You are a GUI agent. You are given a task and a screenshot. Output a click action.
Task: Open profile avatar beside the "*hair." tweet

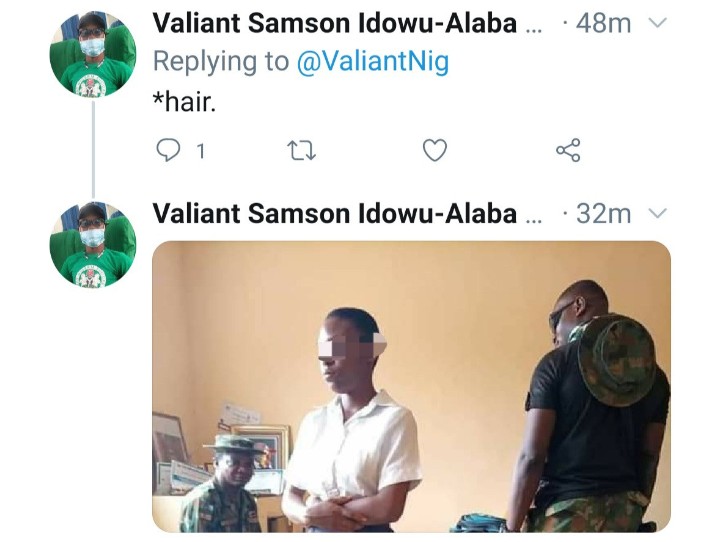tap(92, 55)
